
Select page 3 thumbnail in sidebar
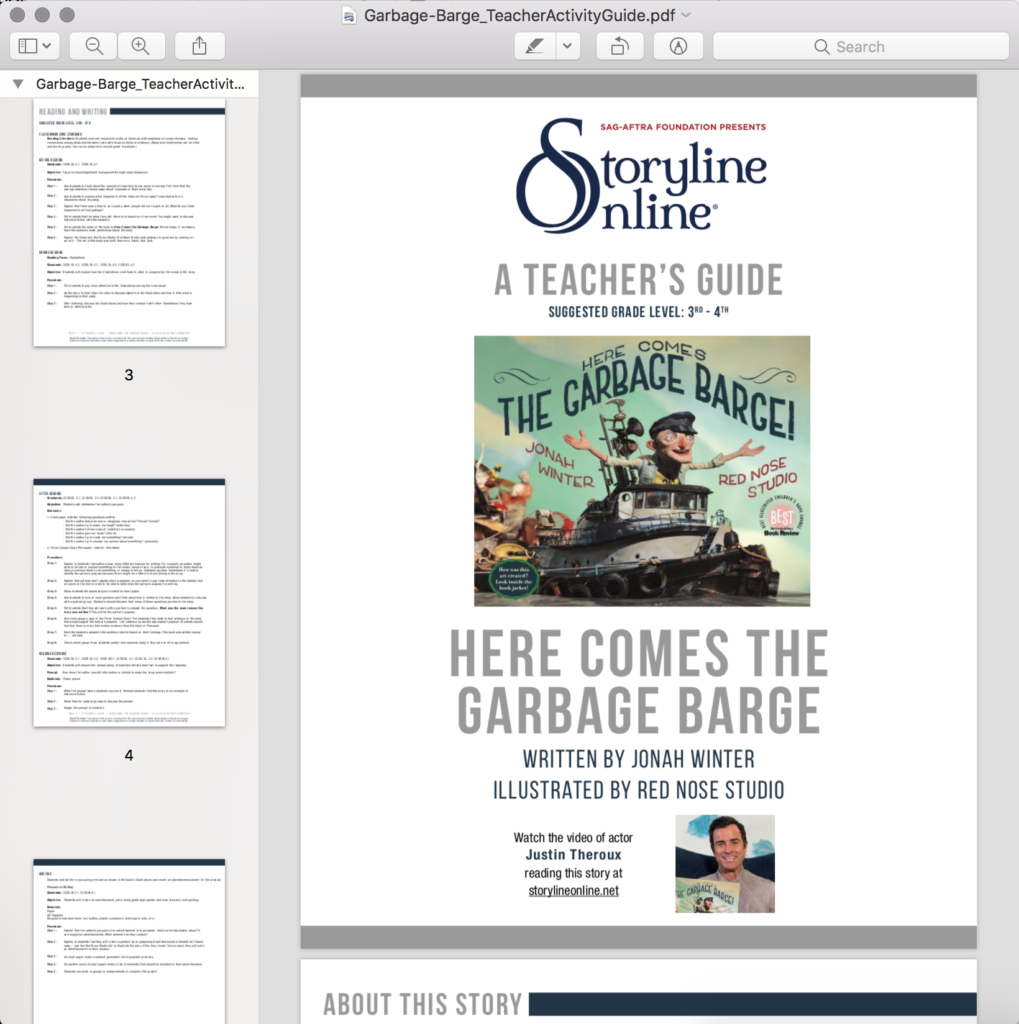129,222
